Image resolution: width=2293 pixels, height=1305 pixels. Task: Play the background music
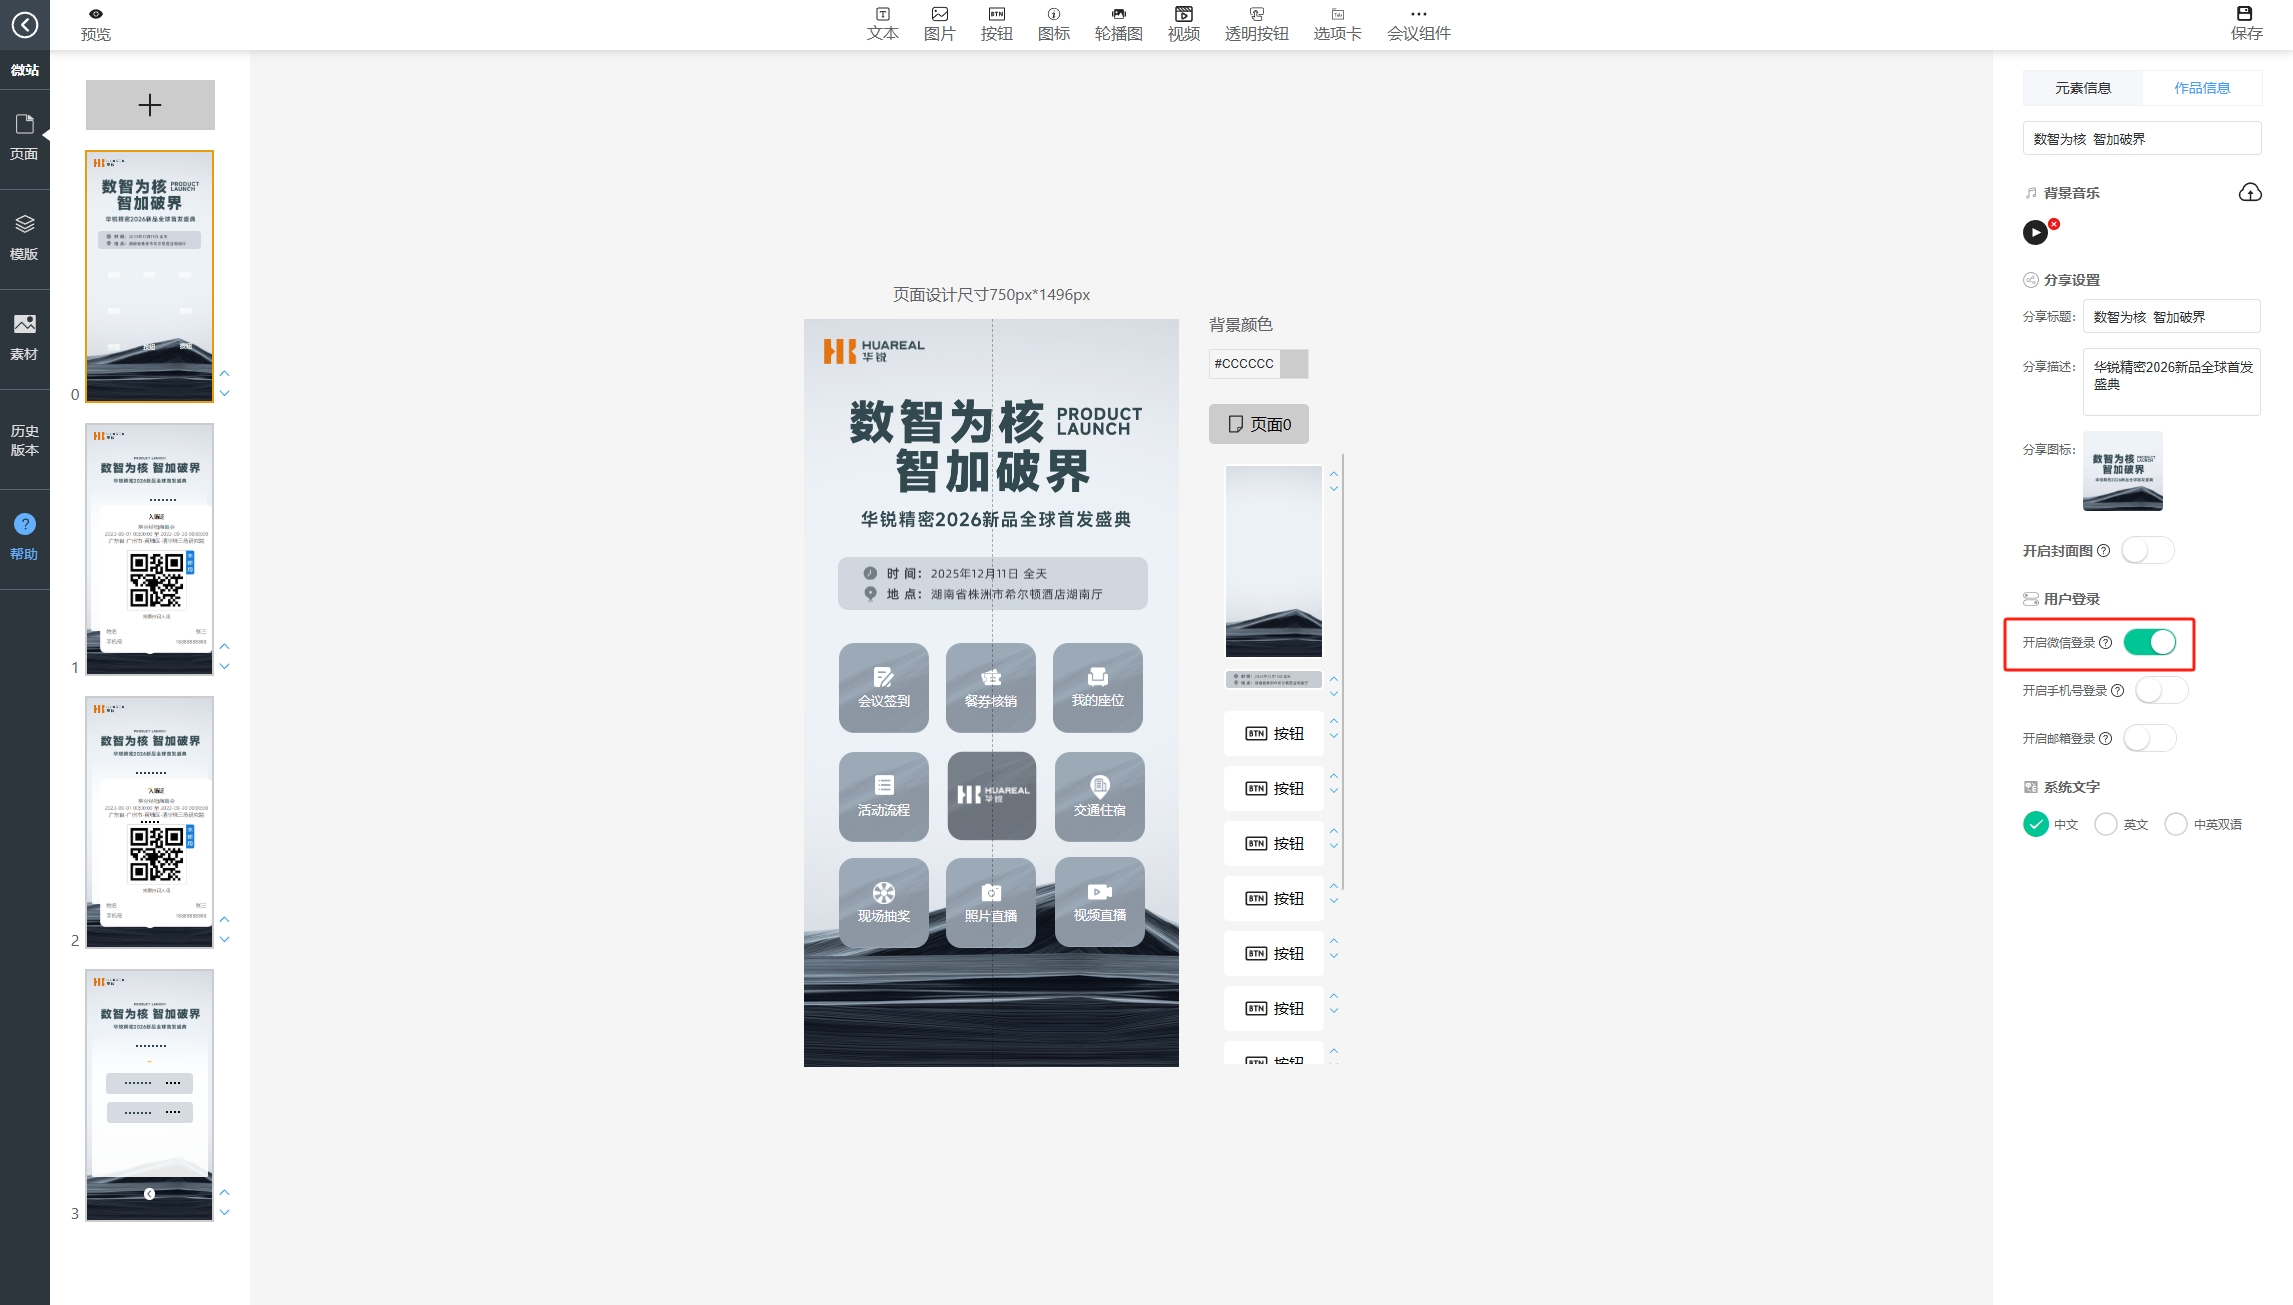click(2035, 233)
